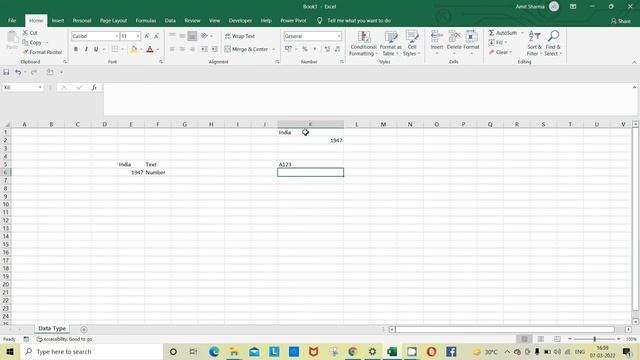Switch to the Page Layout tab
Image resolution: width=640 pixels, height=360 pixels.
[x=113, y=20]
